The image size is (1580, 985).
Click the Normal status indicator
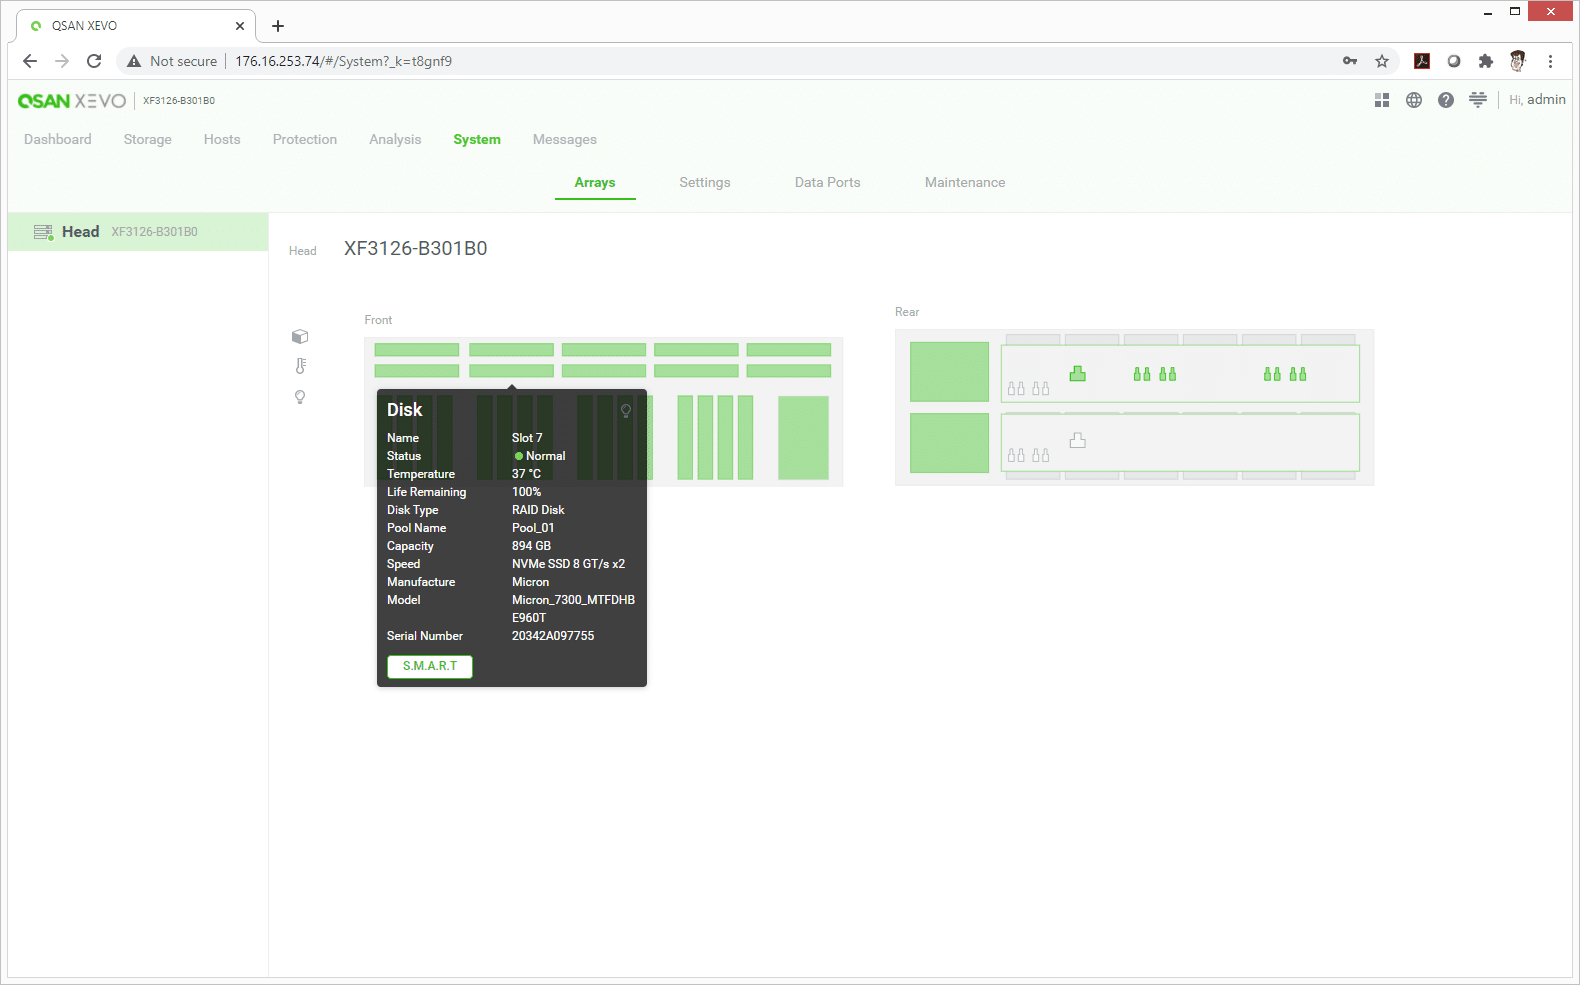[540, 456]
